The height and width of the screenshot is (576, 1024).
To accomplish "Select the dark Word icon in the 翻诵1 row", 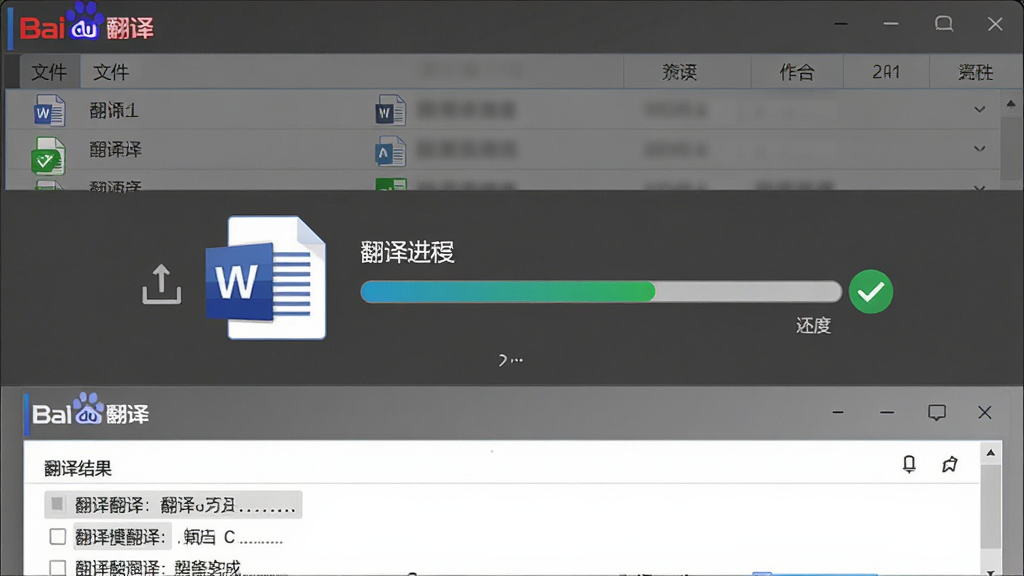I will 391,110.
